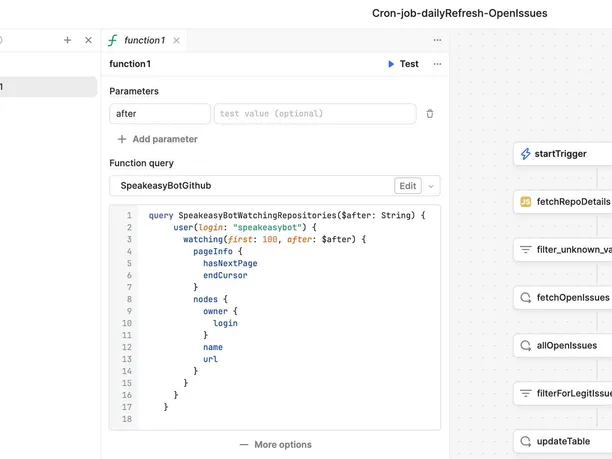Screen dimensions: 612x459
Task: Select the allOpenIssues block
Action: click(x=563, y=345)
